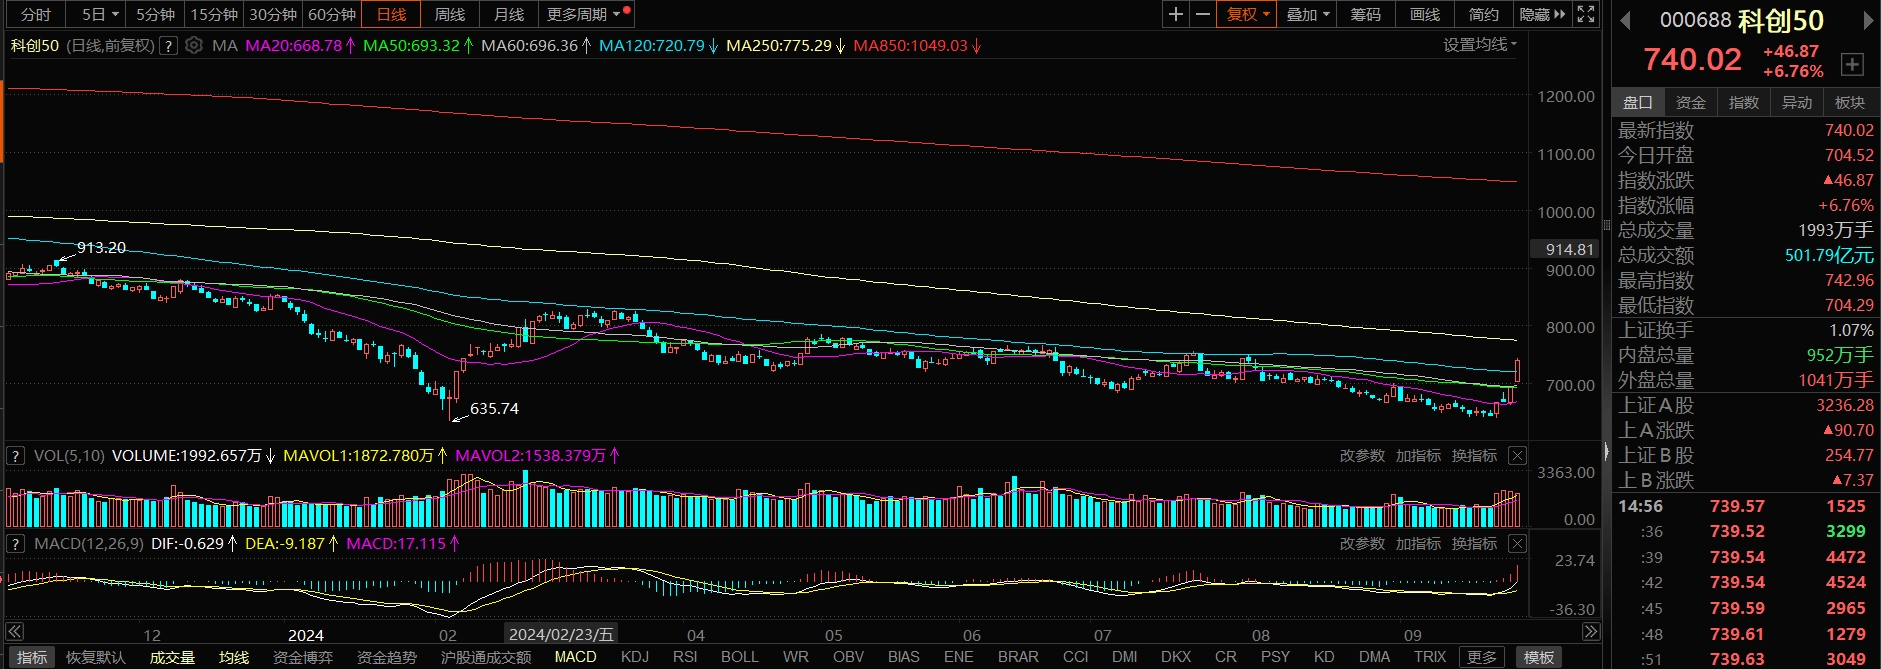Toggle 隐藏 to hide side panel

[x=1542, y=14]
